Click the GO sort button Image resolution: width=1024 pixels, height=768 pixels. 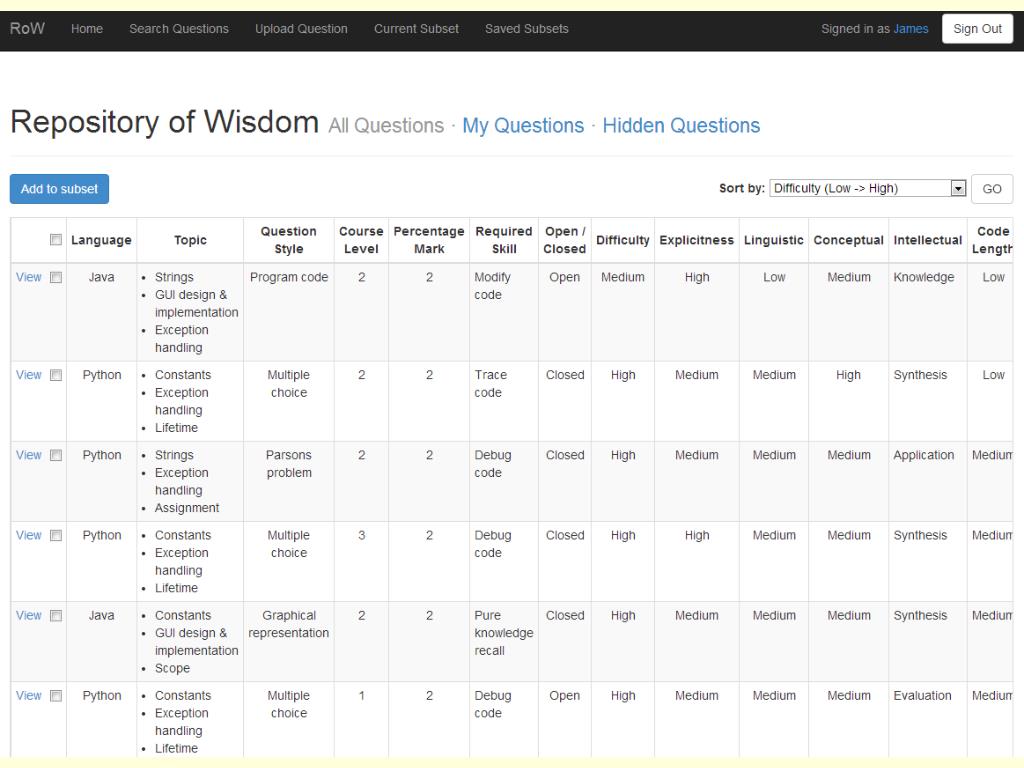(x=992, y=189)
